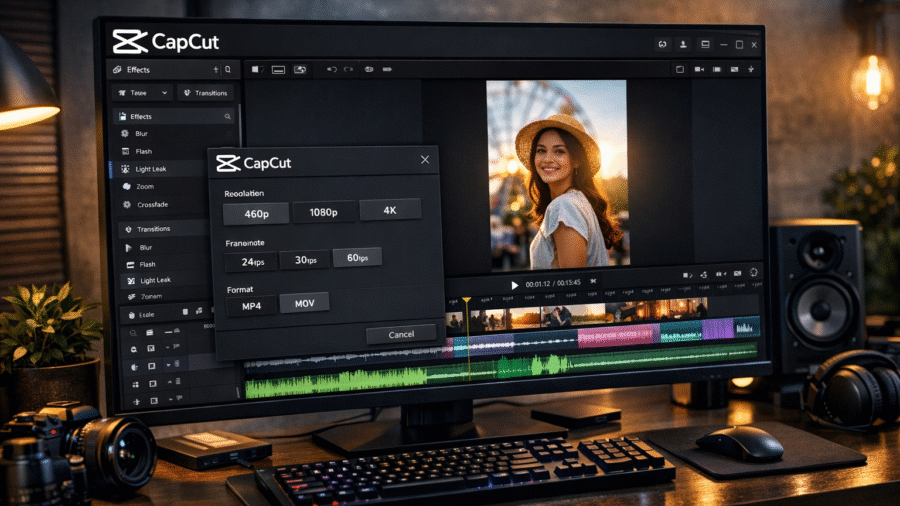Click the forward arrow toolbar icon

387,69
